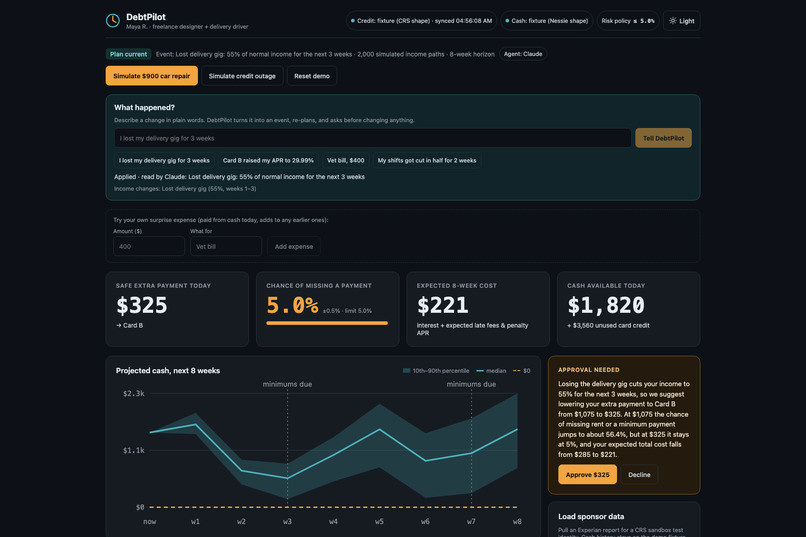The image size is (806, 537).
Task: Click the 'Applied - read by Claude' summary line
Action: (239, 177)
